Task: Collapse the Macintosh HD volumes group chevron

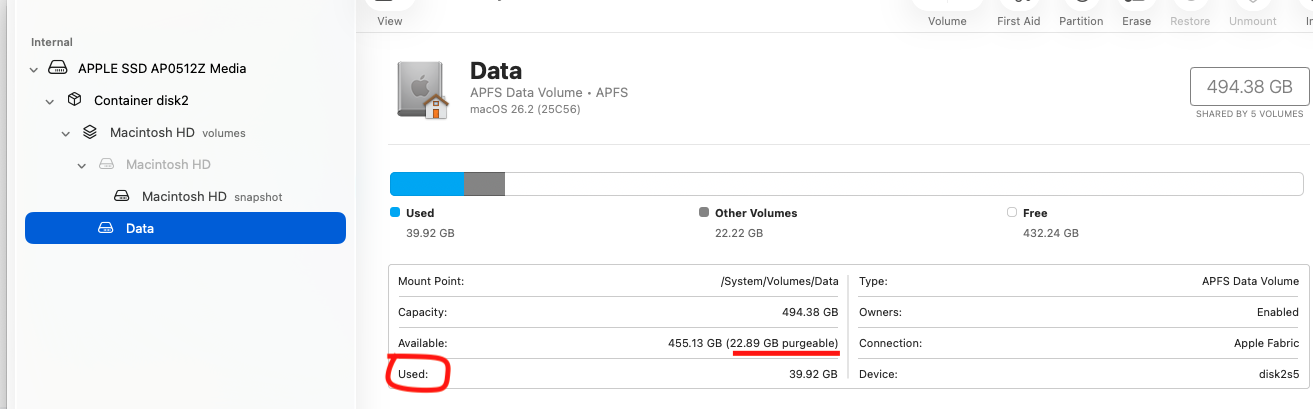Action: click(x=66, y=133)
